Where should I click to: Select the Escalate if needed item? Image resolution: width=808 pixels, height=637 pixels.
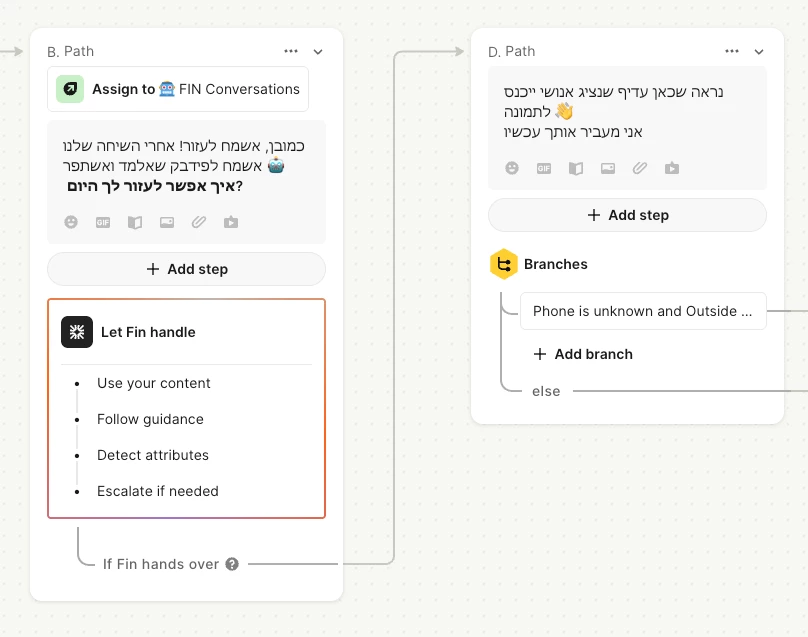click(158, 491)
